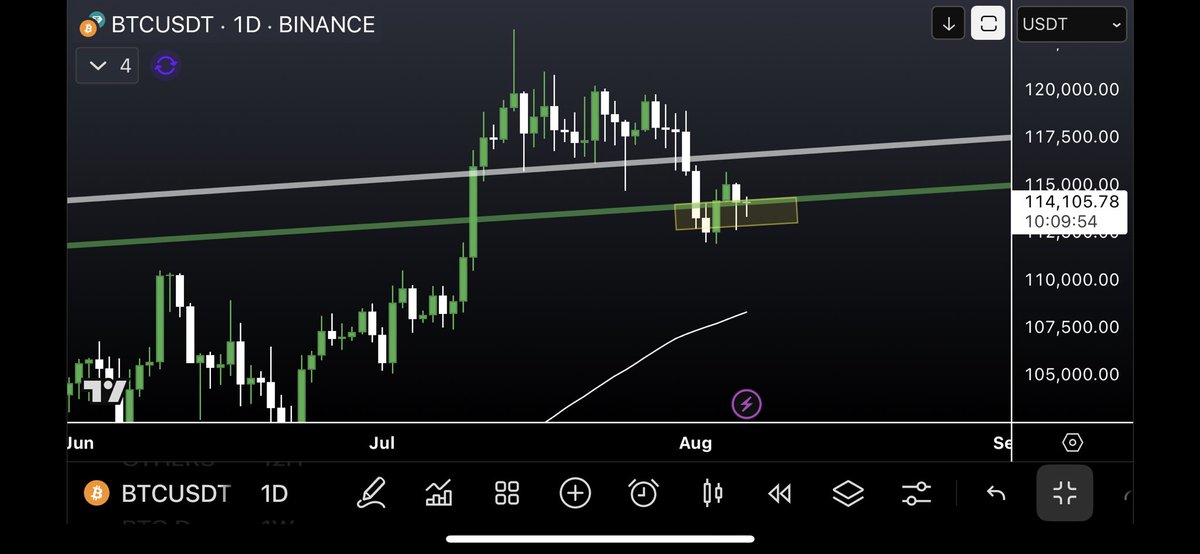Open chart settings sliders icon
Screen dimensions: 1200x554
tap(916, 492)
